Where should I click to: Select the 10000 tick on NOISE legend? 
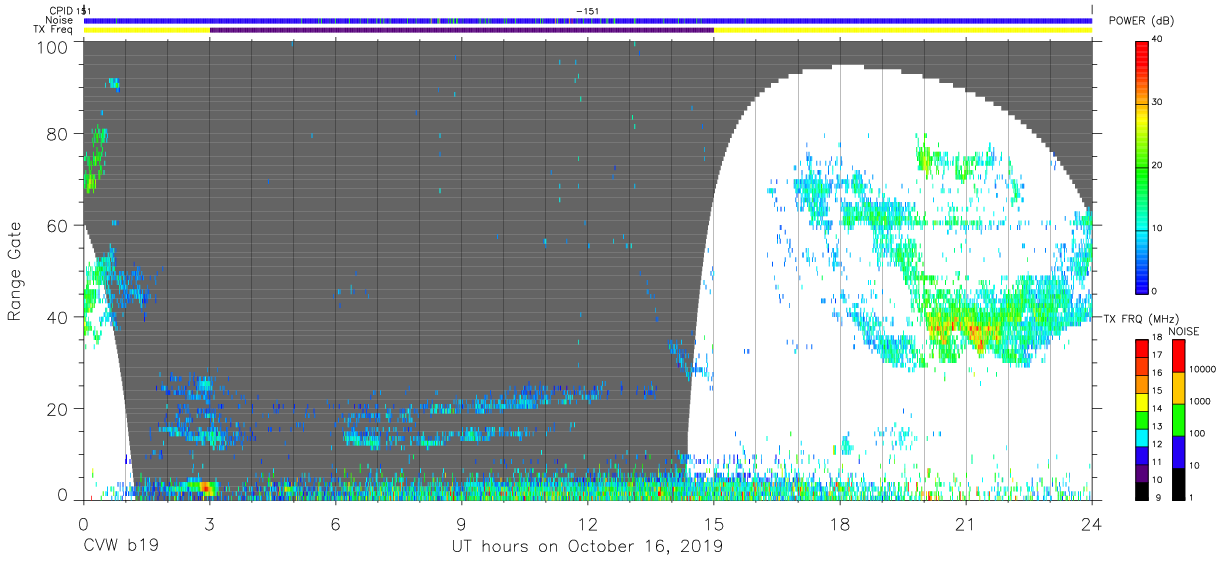coord(1205,368)
